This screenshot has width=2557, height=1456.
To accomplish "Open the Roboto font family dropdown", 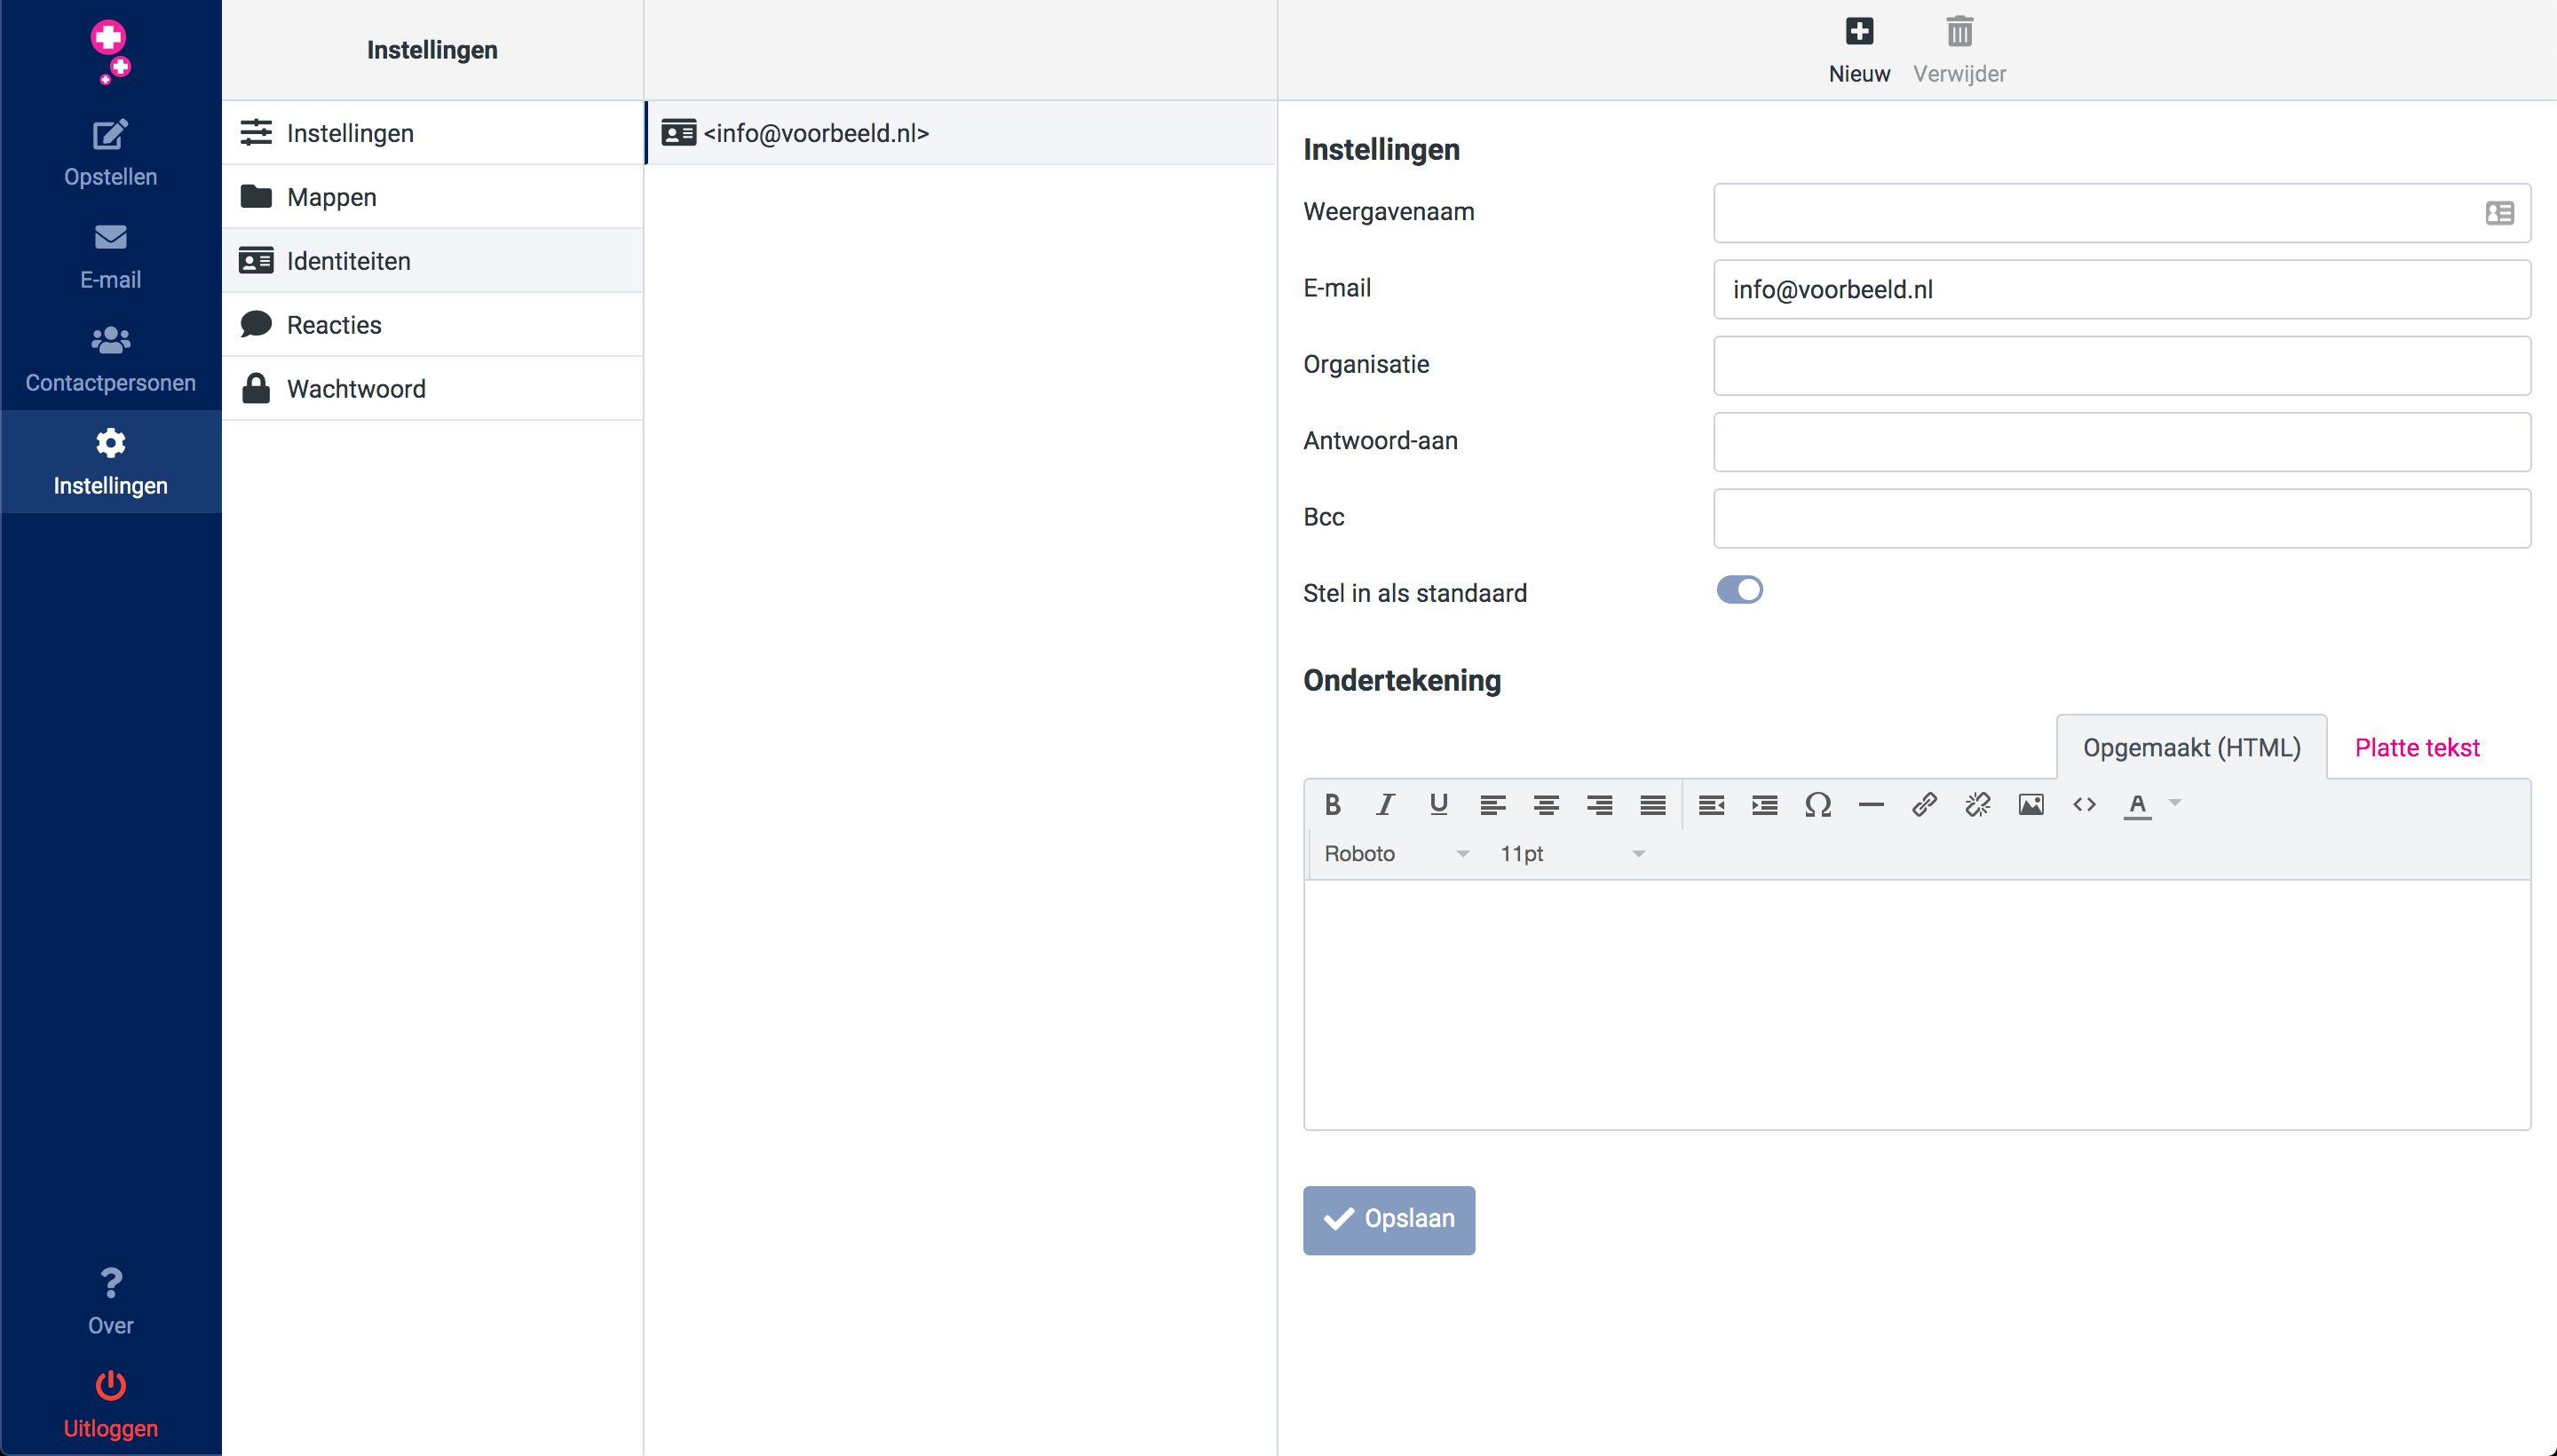I will [1395, 853].
